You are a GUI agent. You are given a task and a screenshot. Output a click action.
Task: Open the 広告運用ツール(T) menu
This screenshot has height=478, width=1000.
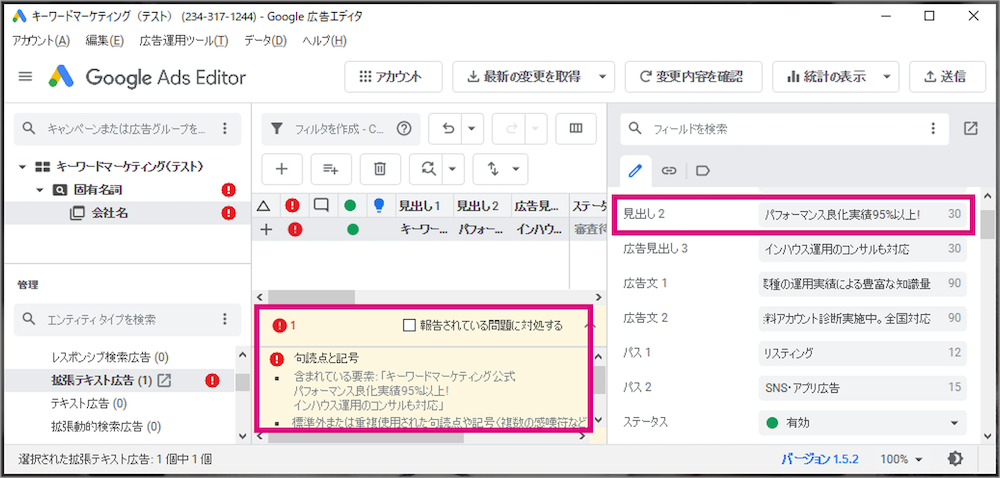(x=184, y=41)
